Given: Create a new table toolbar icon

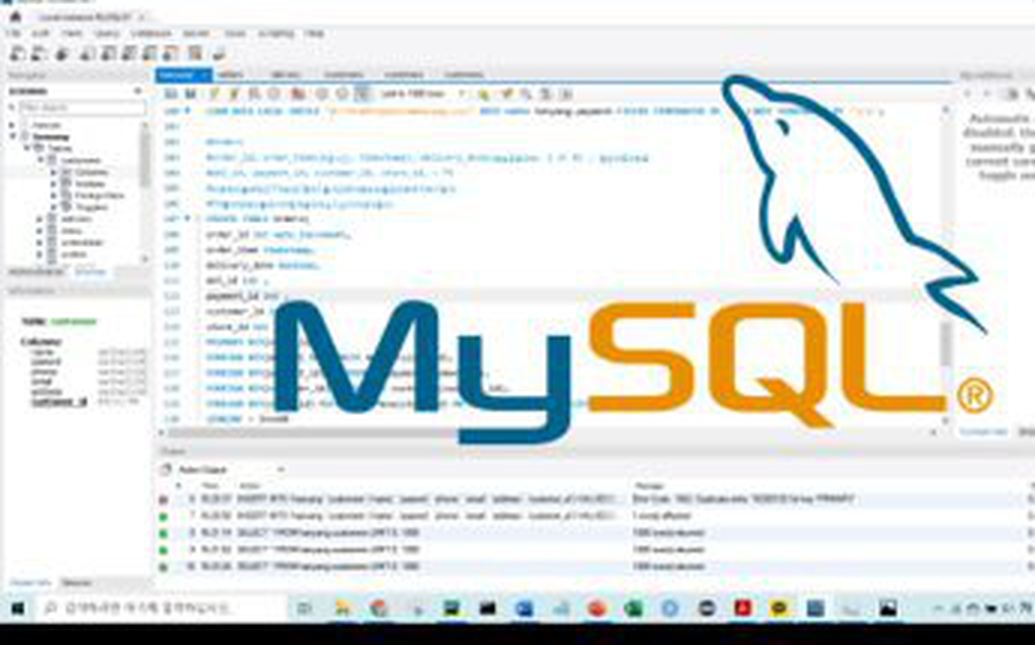Looking at the screenshot, I should click(109, 54).
